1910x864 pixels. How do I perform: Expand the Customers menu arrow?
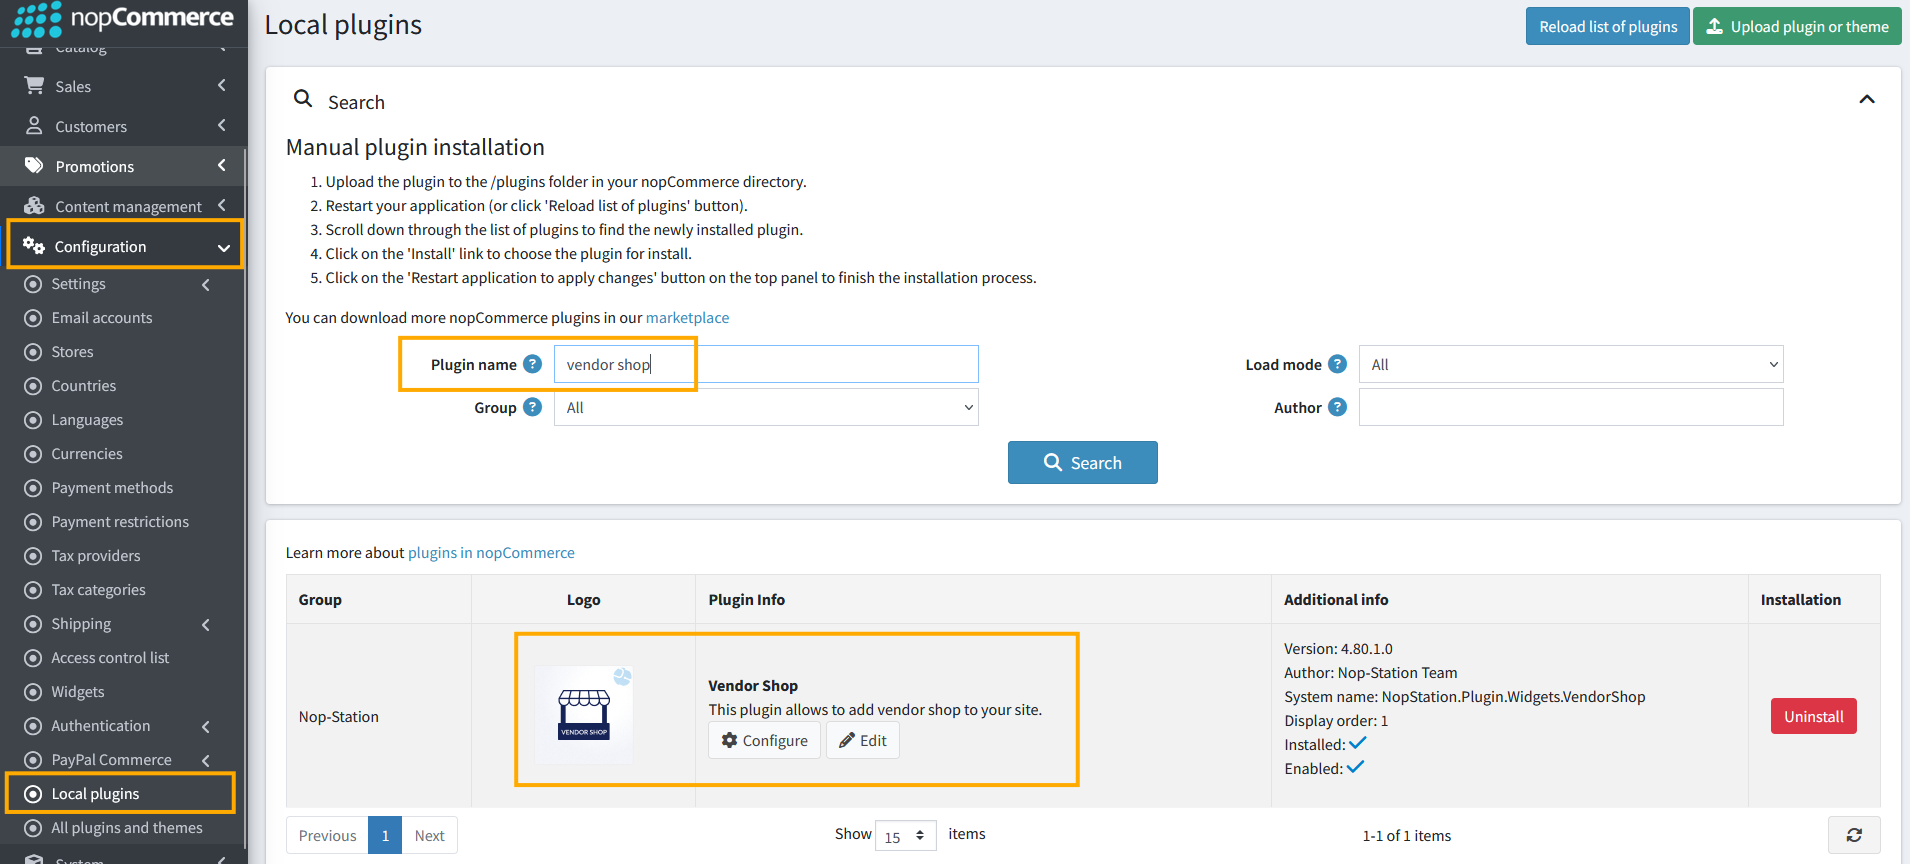(222, 126)
